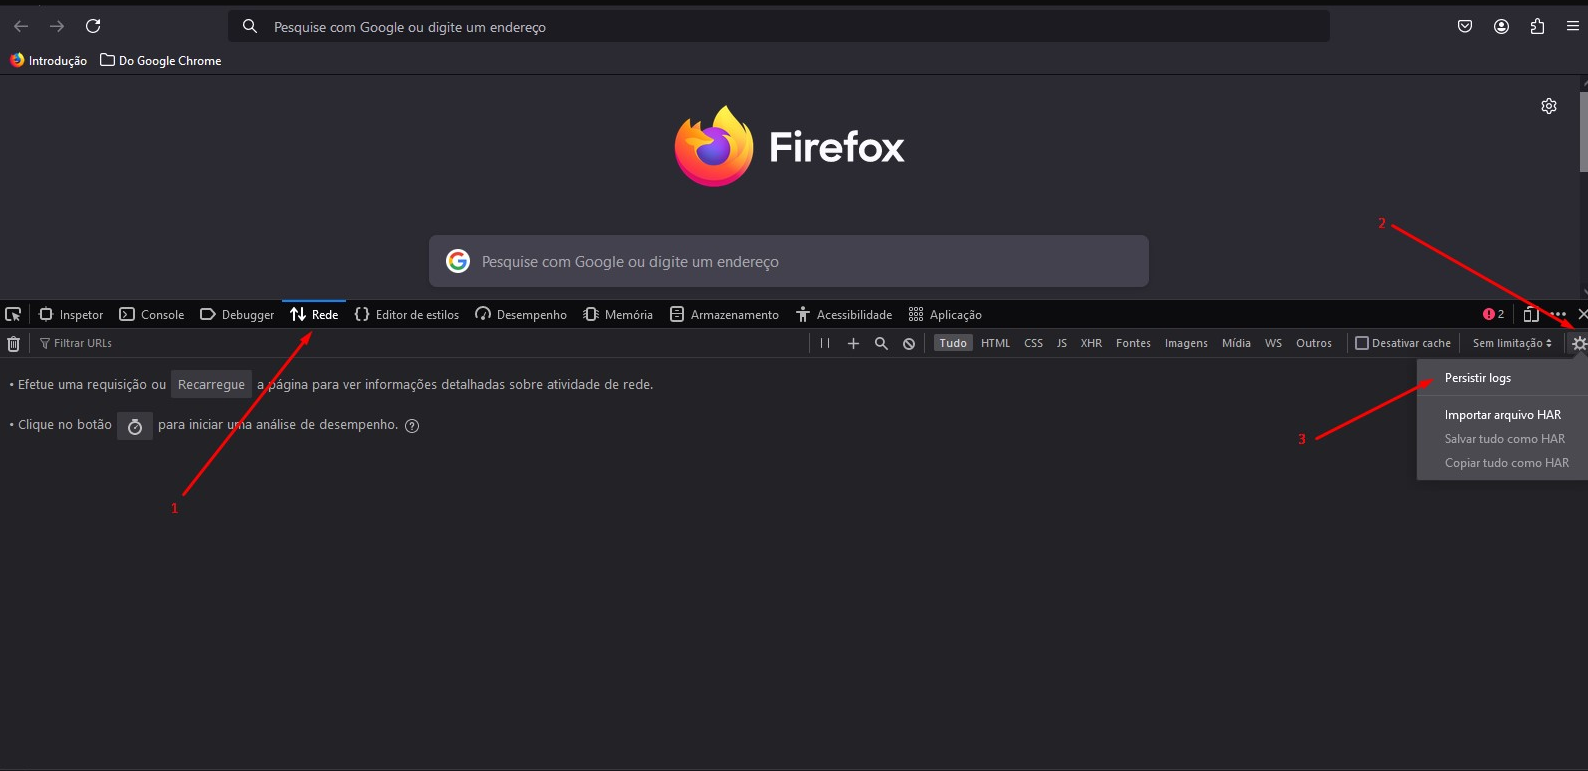Go back with the browser back arrow
Viewport: 1588px width, 771px height.
pos(21,26)
